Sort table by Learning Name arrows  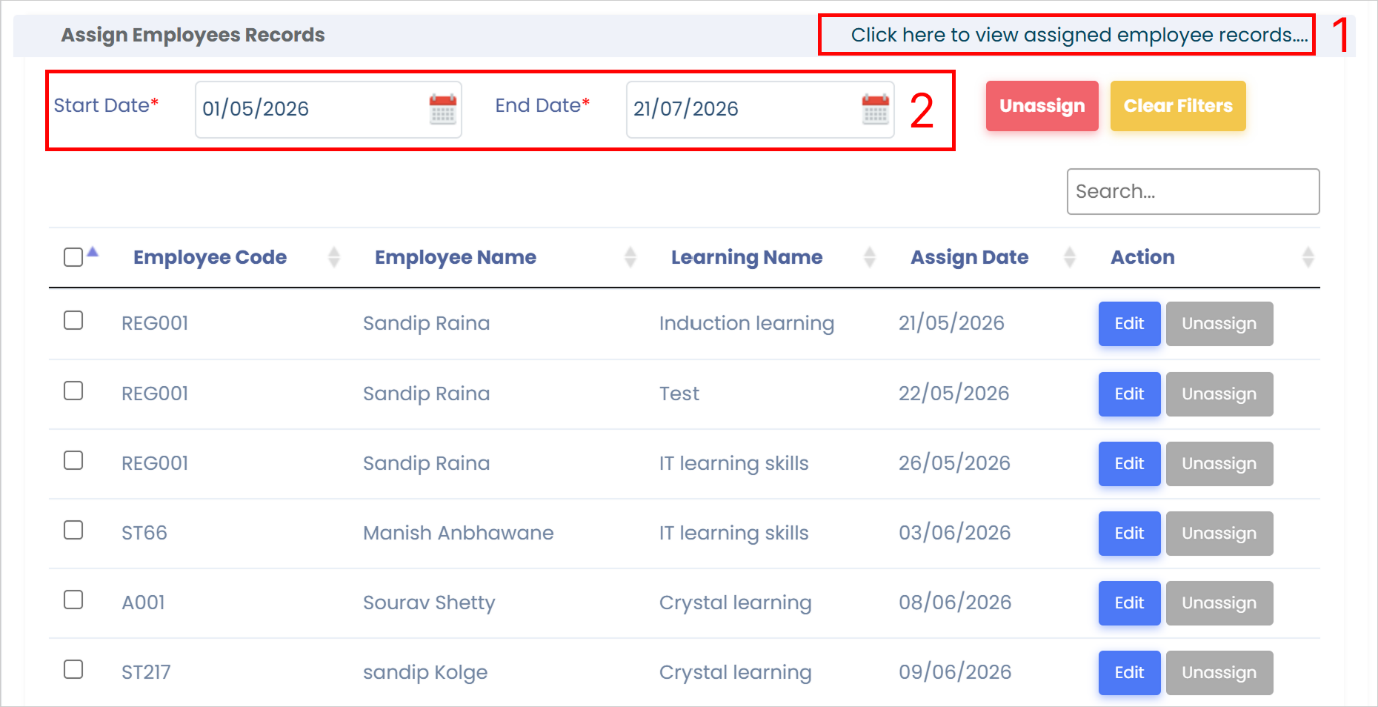(x=869, y=258)
